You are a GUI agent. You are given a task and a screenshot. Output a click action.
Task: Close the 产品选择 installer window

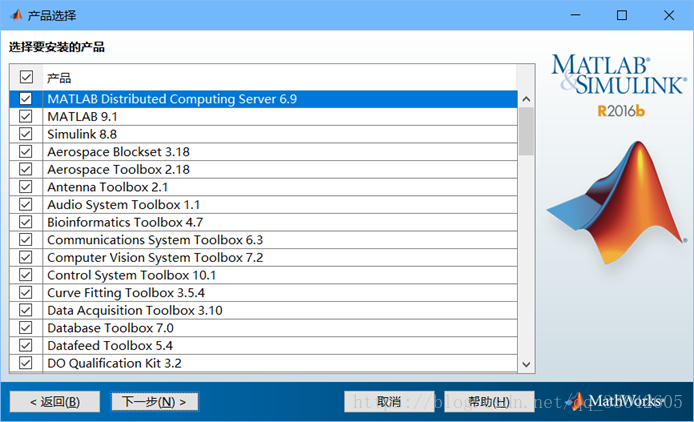(x=669, y=15)
